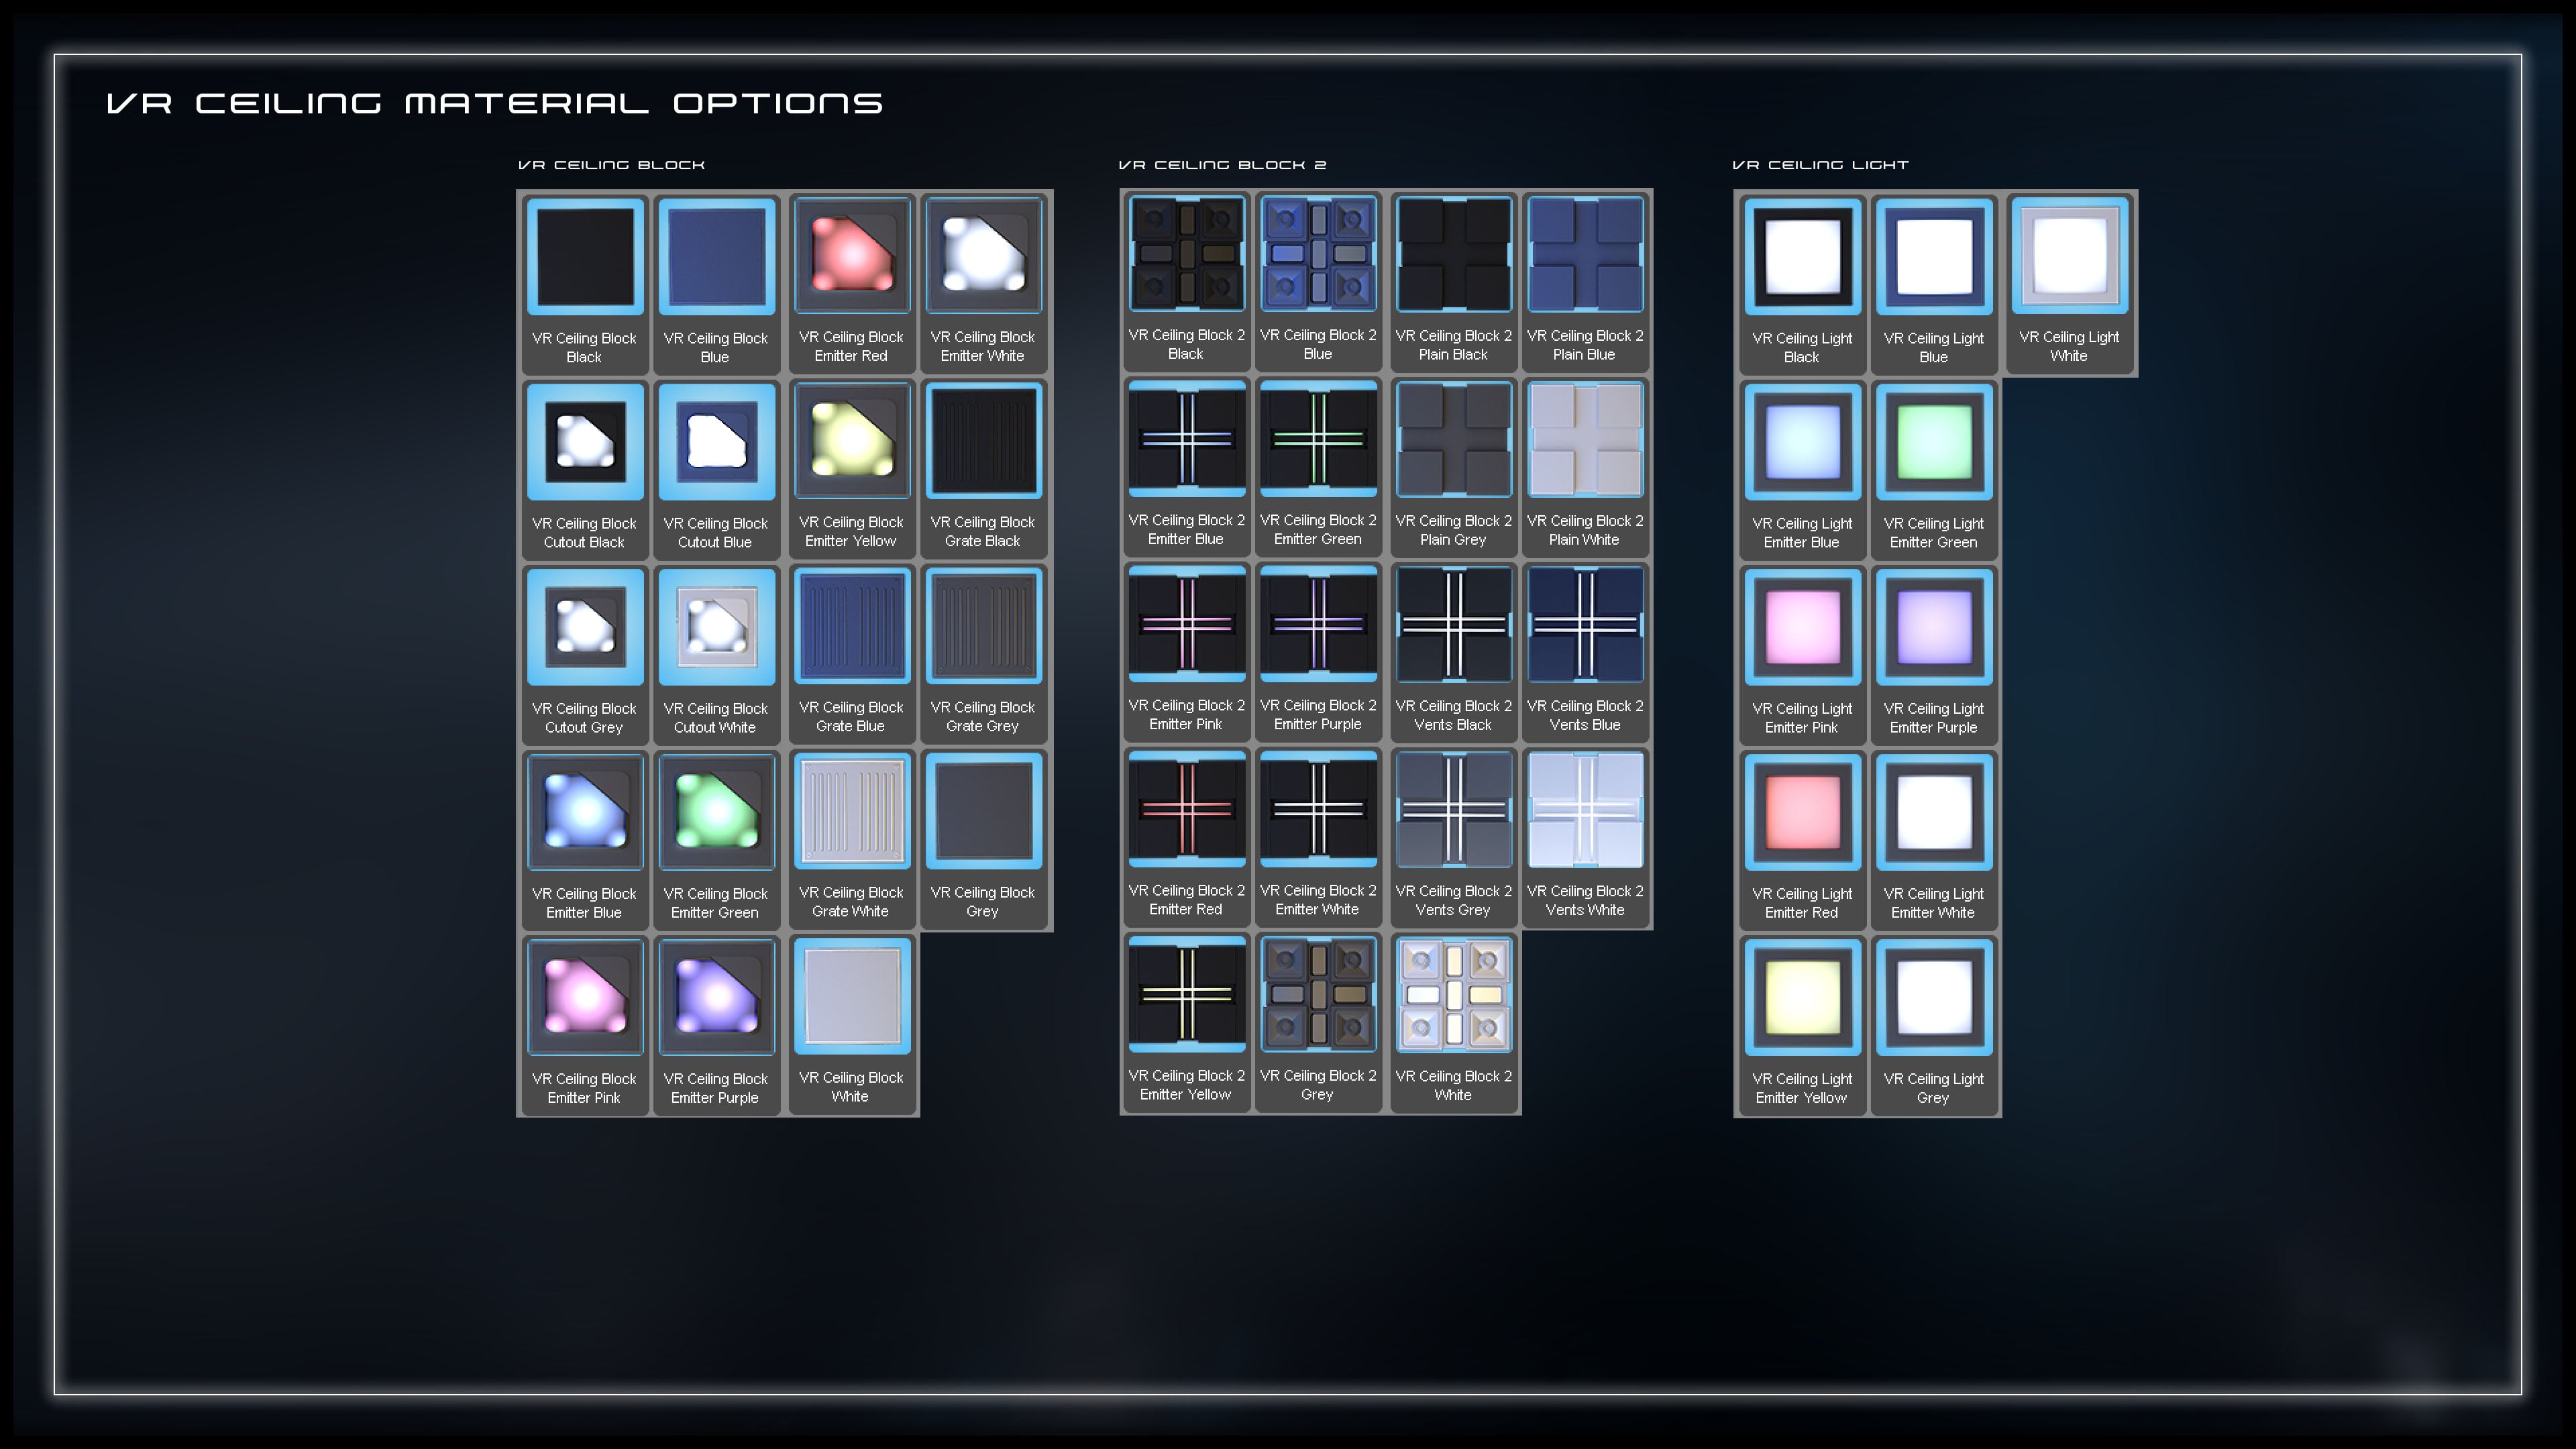Select VR Ceiling Block 2 Blue material
The height and width of the screenshot is (1449, 2576).
click(x=1318, y=255)
